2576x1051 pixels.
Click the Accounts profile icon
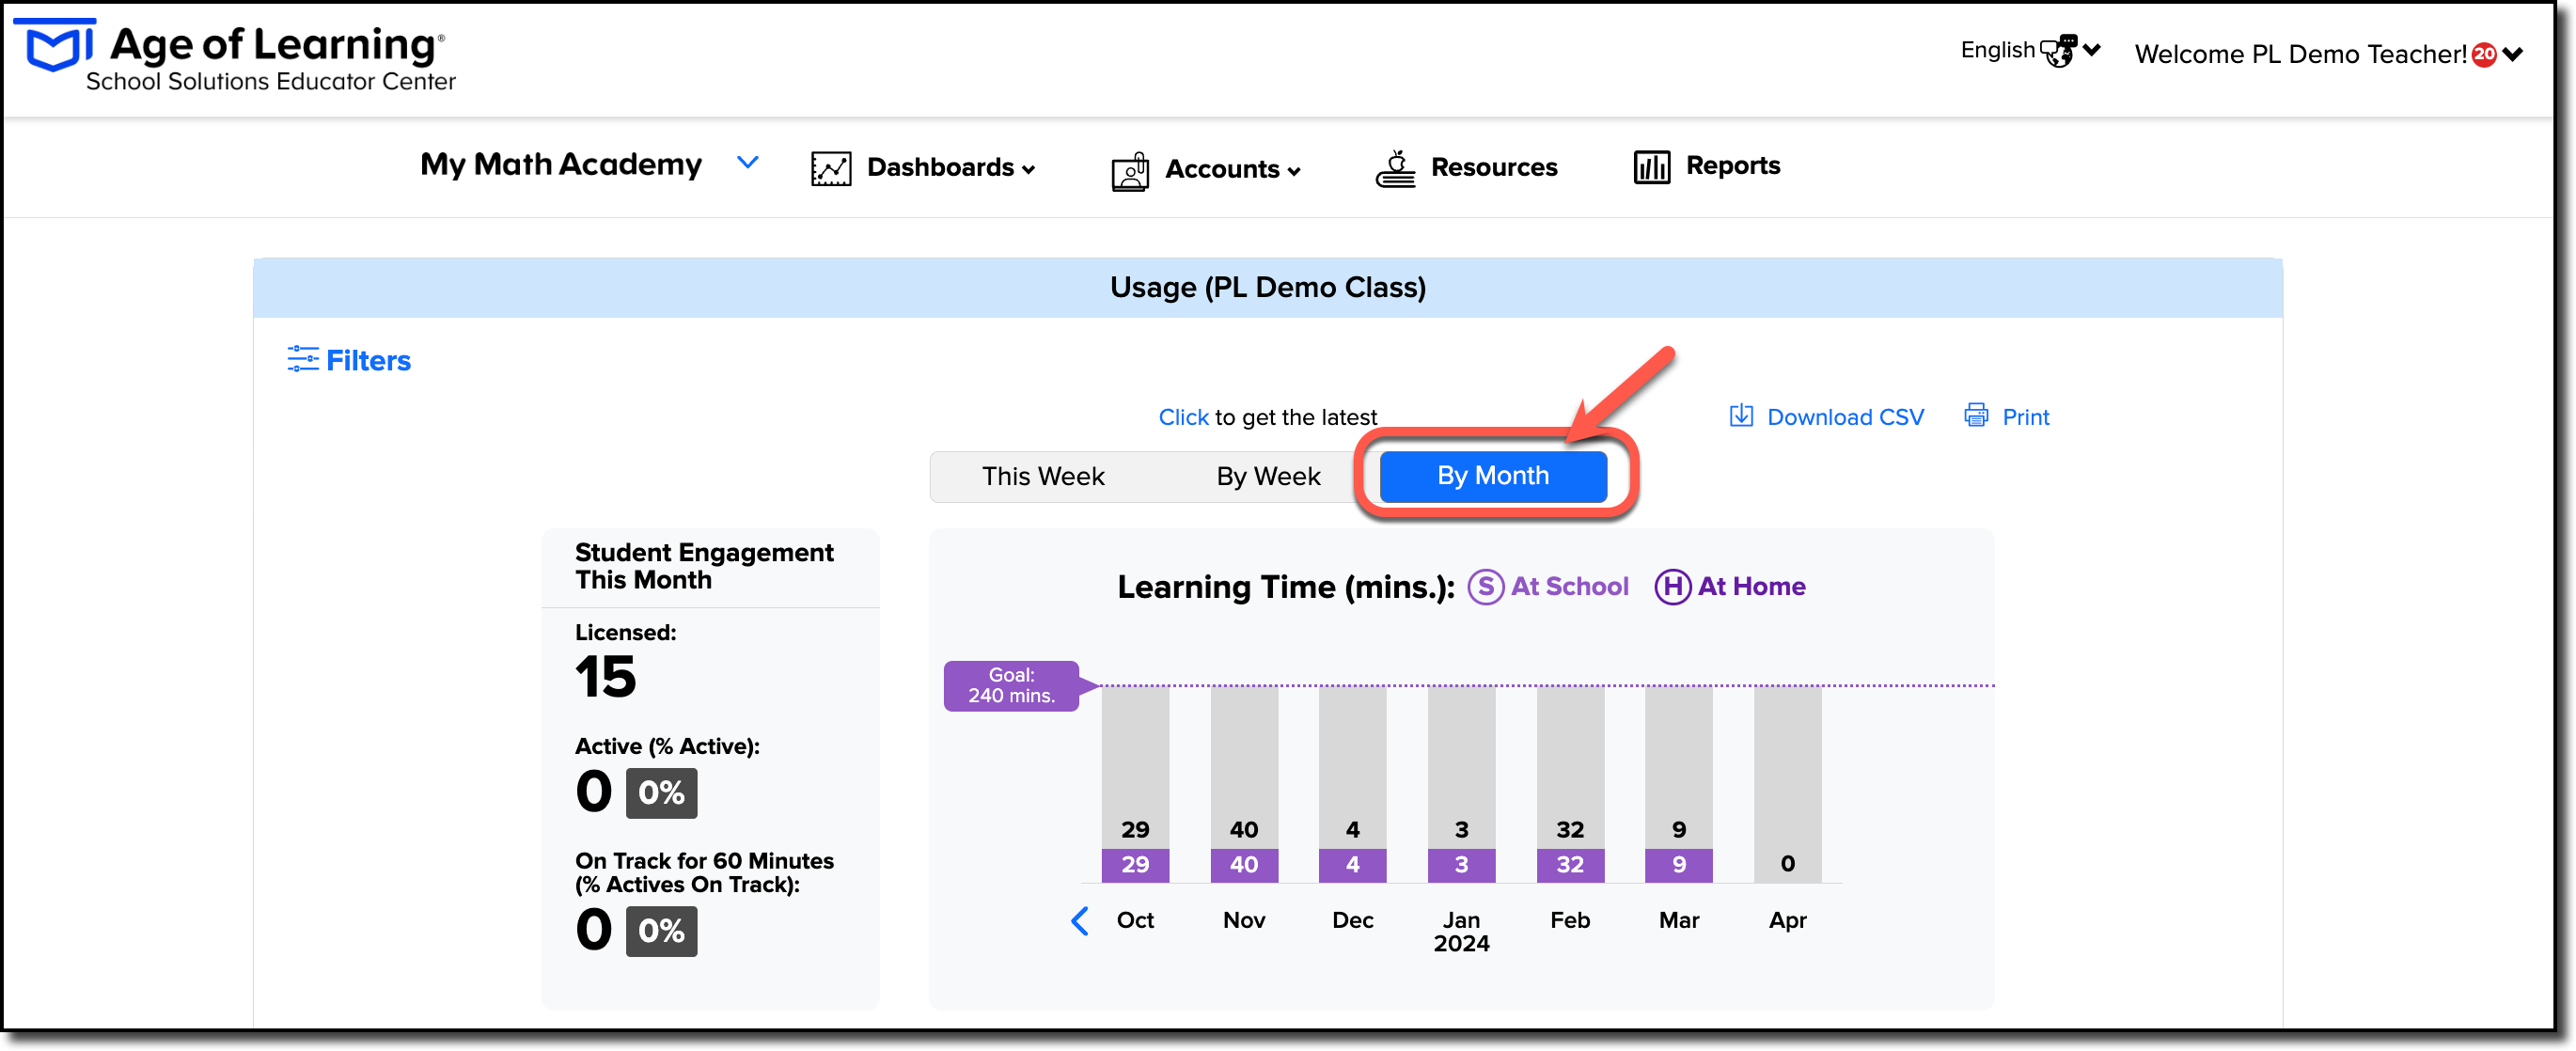(x=1130, y=171)
